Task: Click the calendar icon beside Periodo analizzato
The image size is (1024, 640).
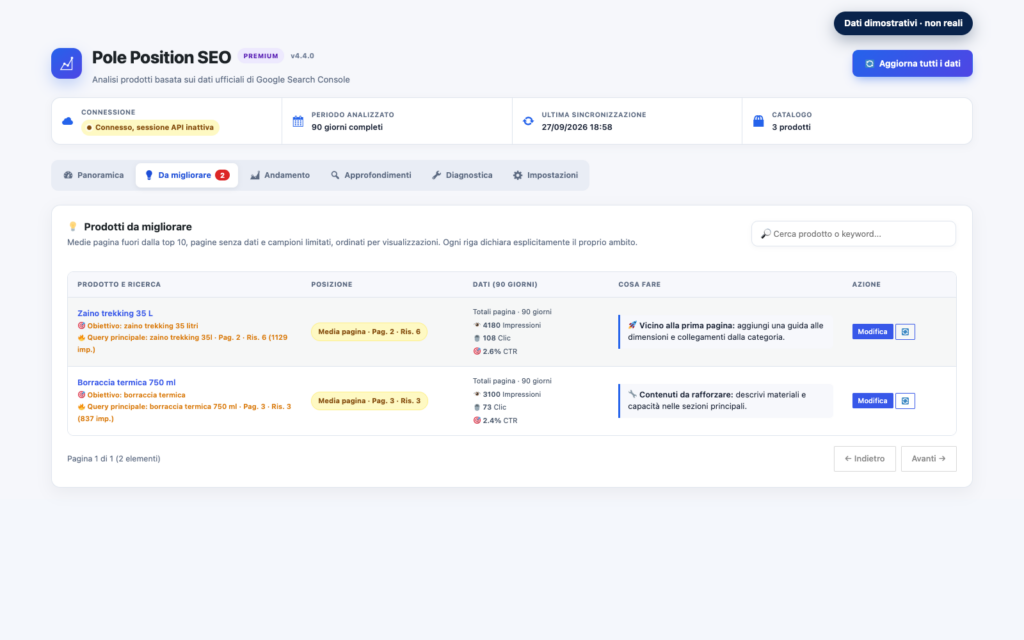Action: [298, 121]
